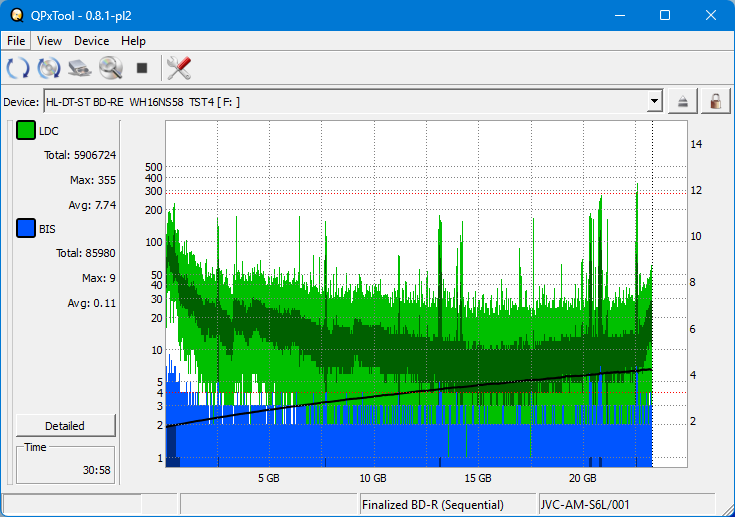Expand the Device dropdown arrow
This screenshot has height=517, width=735.
(x=654, y=102)
